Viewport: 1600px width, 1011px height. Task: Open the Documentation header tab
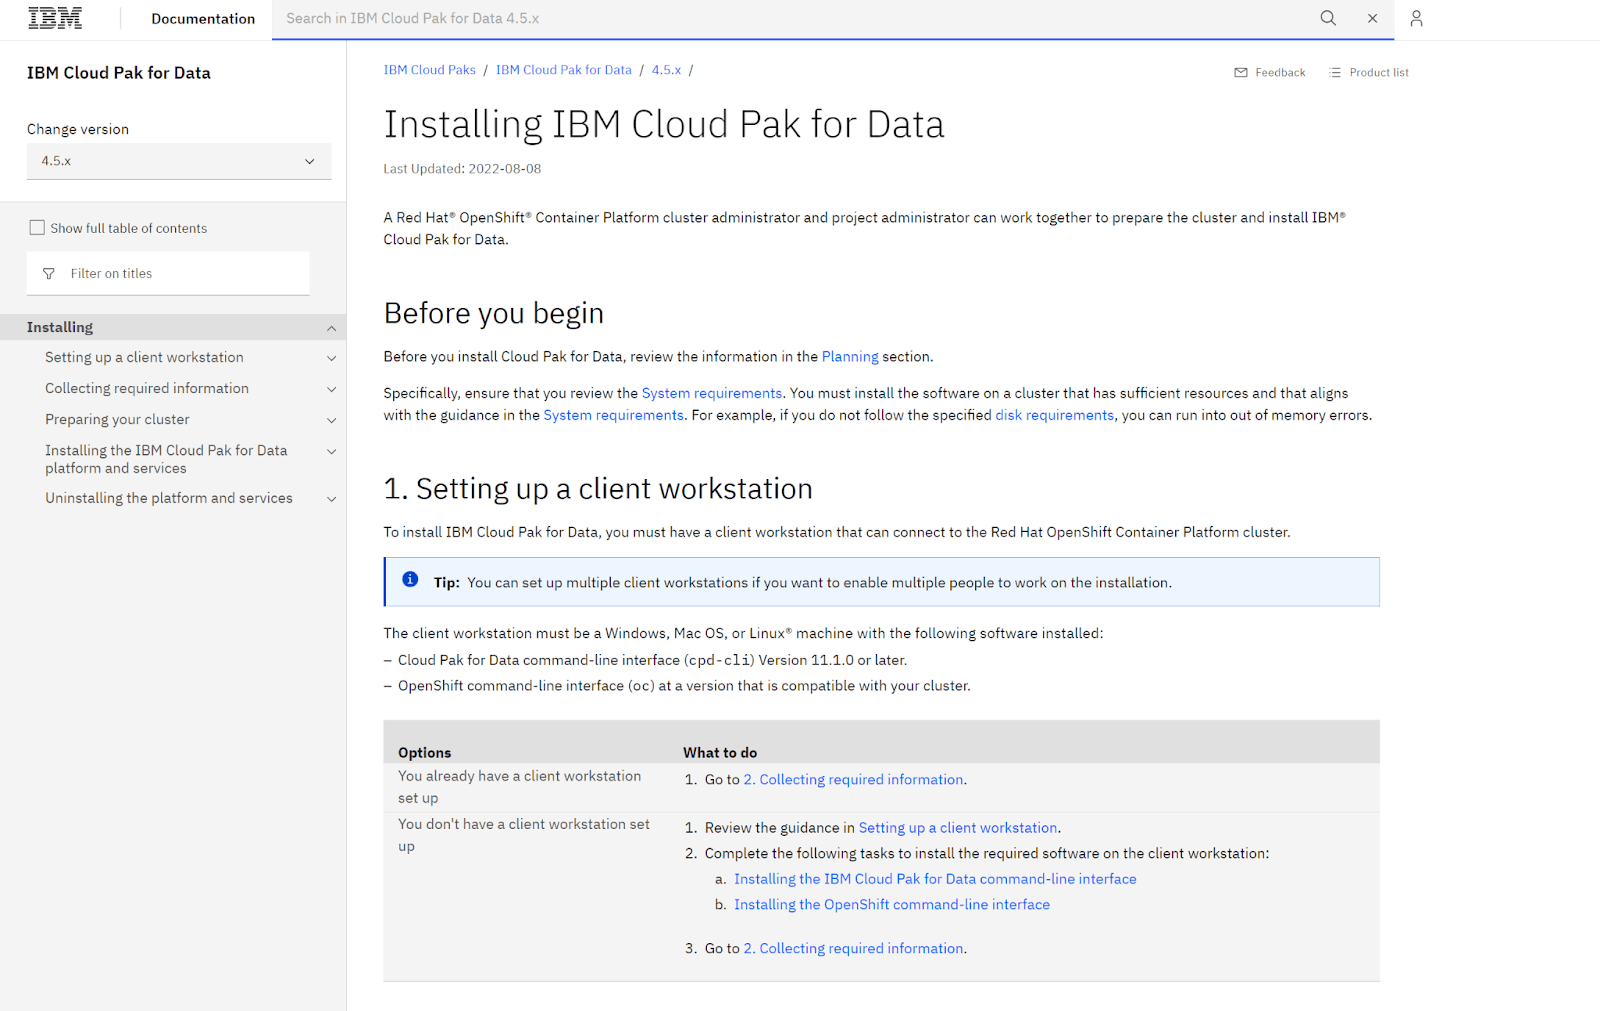click(203, 19)
